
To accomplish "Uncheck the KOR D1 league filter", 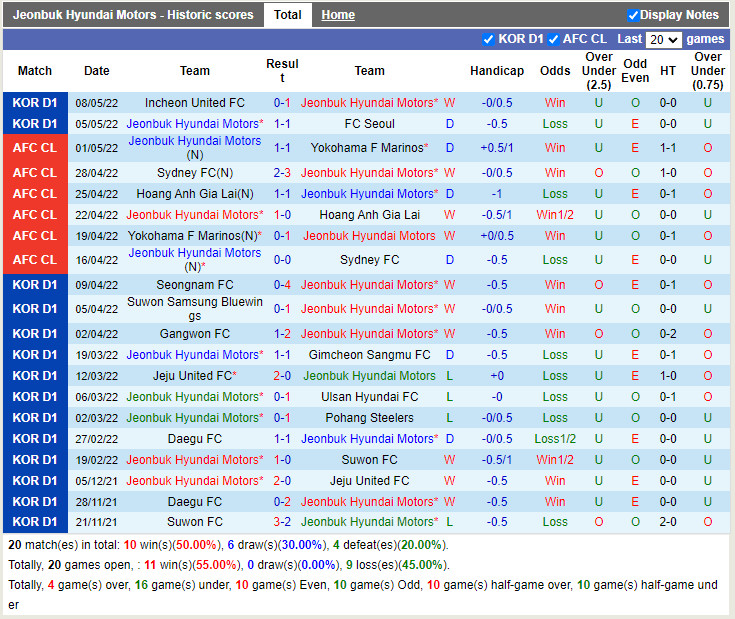I will 488,39.
